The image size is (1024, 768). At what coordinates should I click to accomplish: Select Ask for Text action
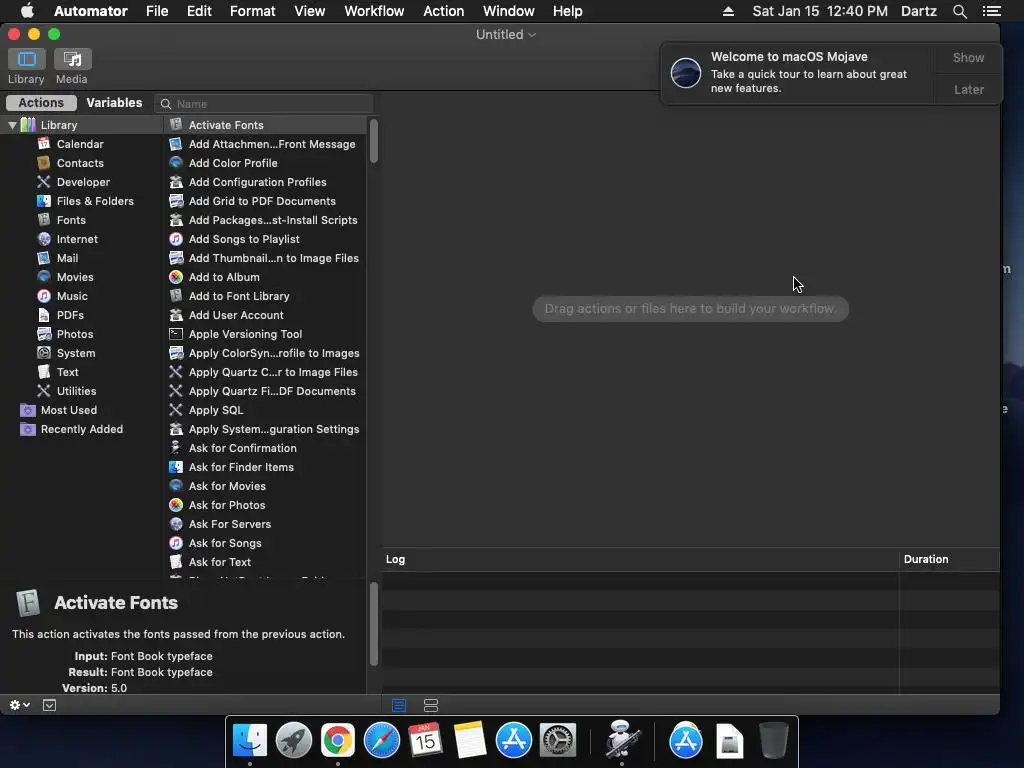click(x=266, y=562)
